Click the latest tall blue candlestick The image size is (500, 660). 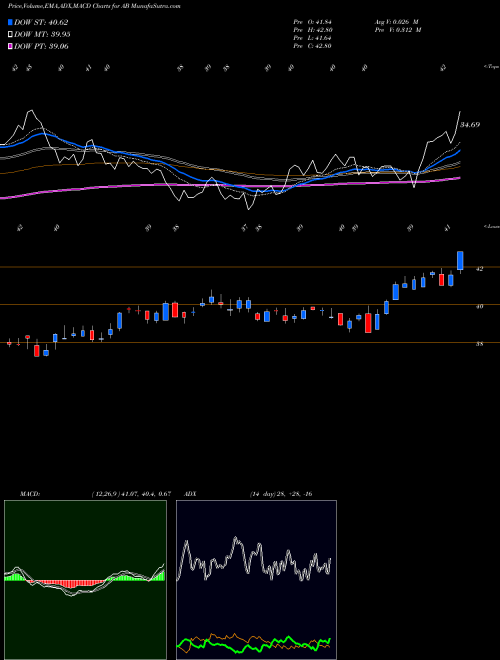(460, 261)
